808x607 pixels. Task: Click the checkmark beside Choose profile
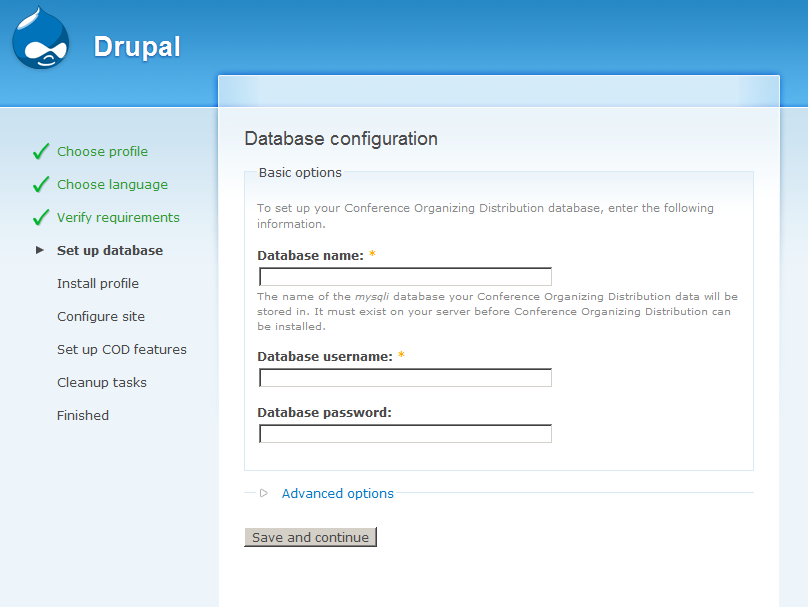(x=41, y=151)
